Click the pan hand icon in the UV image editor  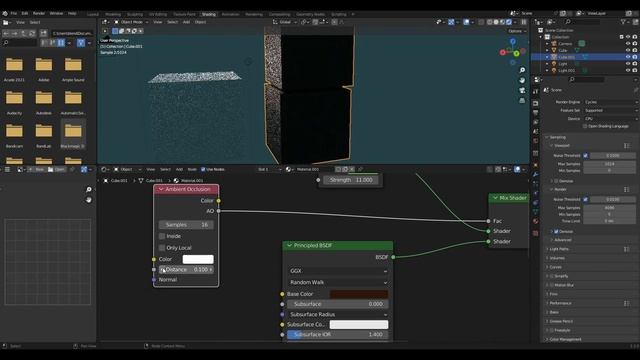(x=89, y=200)
